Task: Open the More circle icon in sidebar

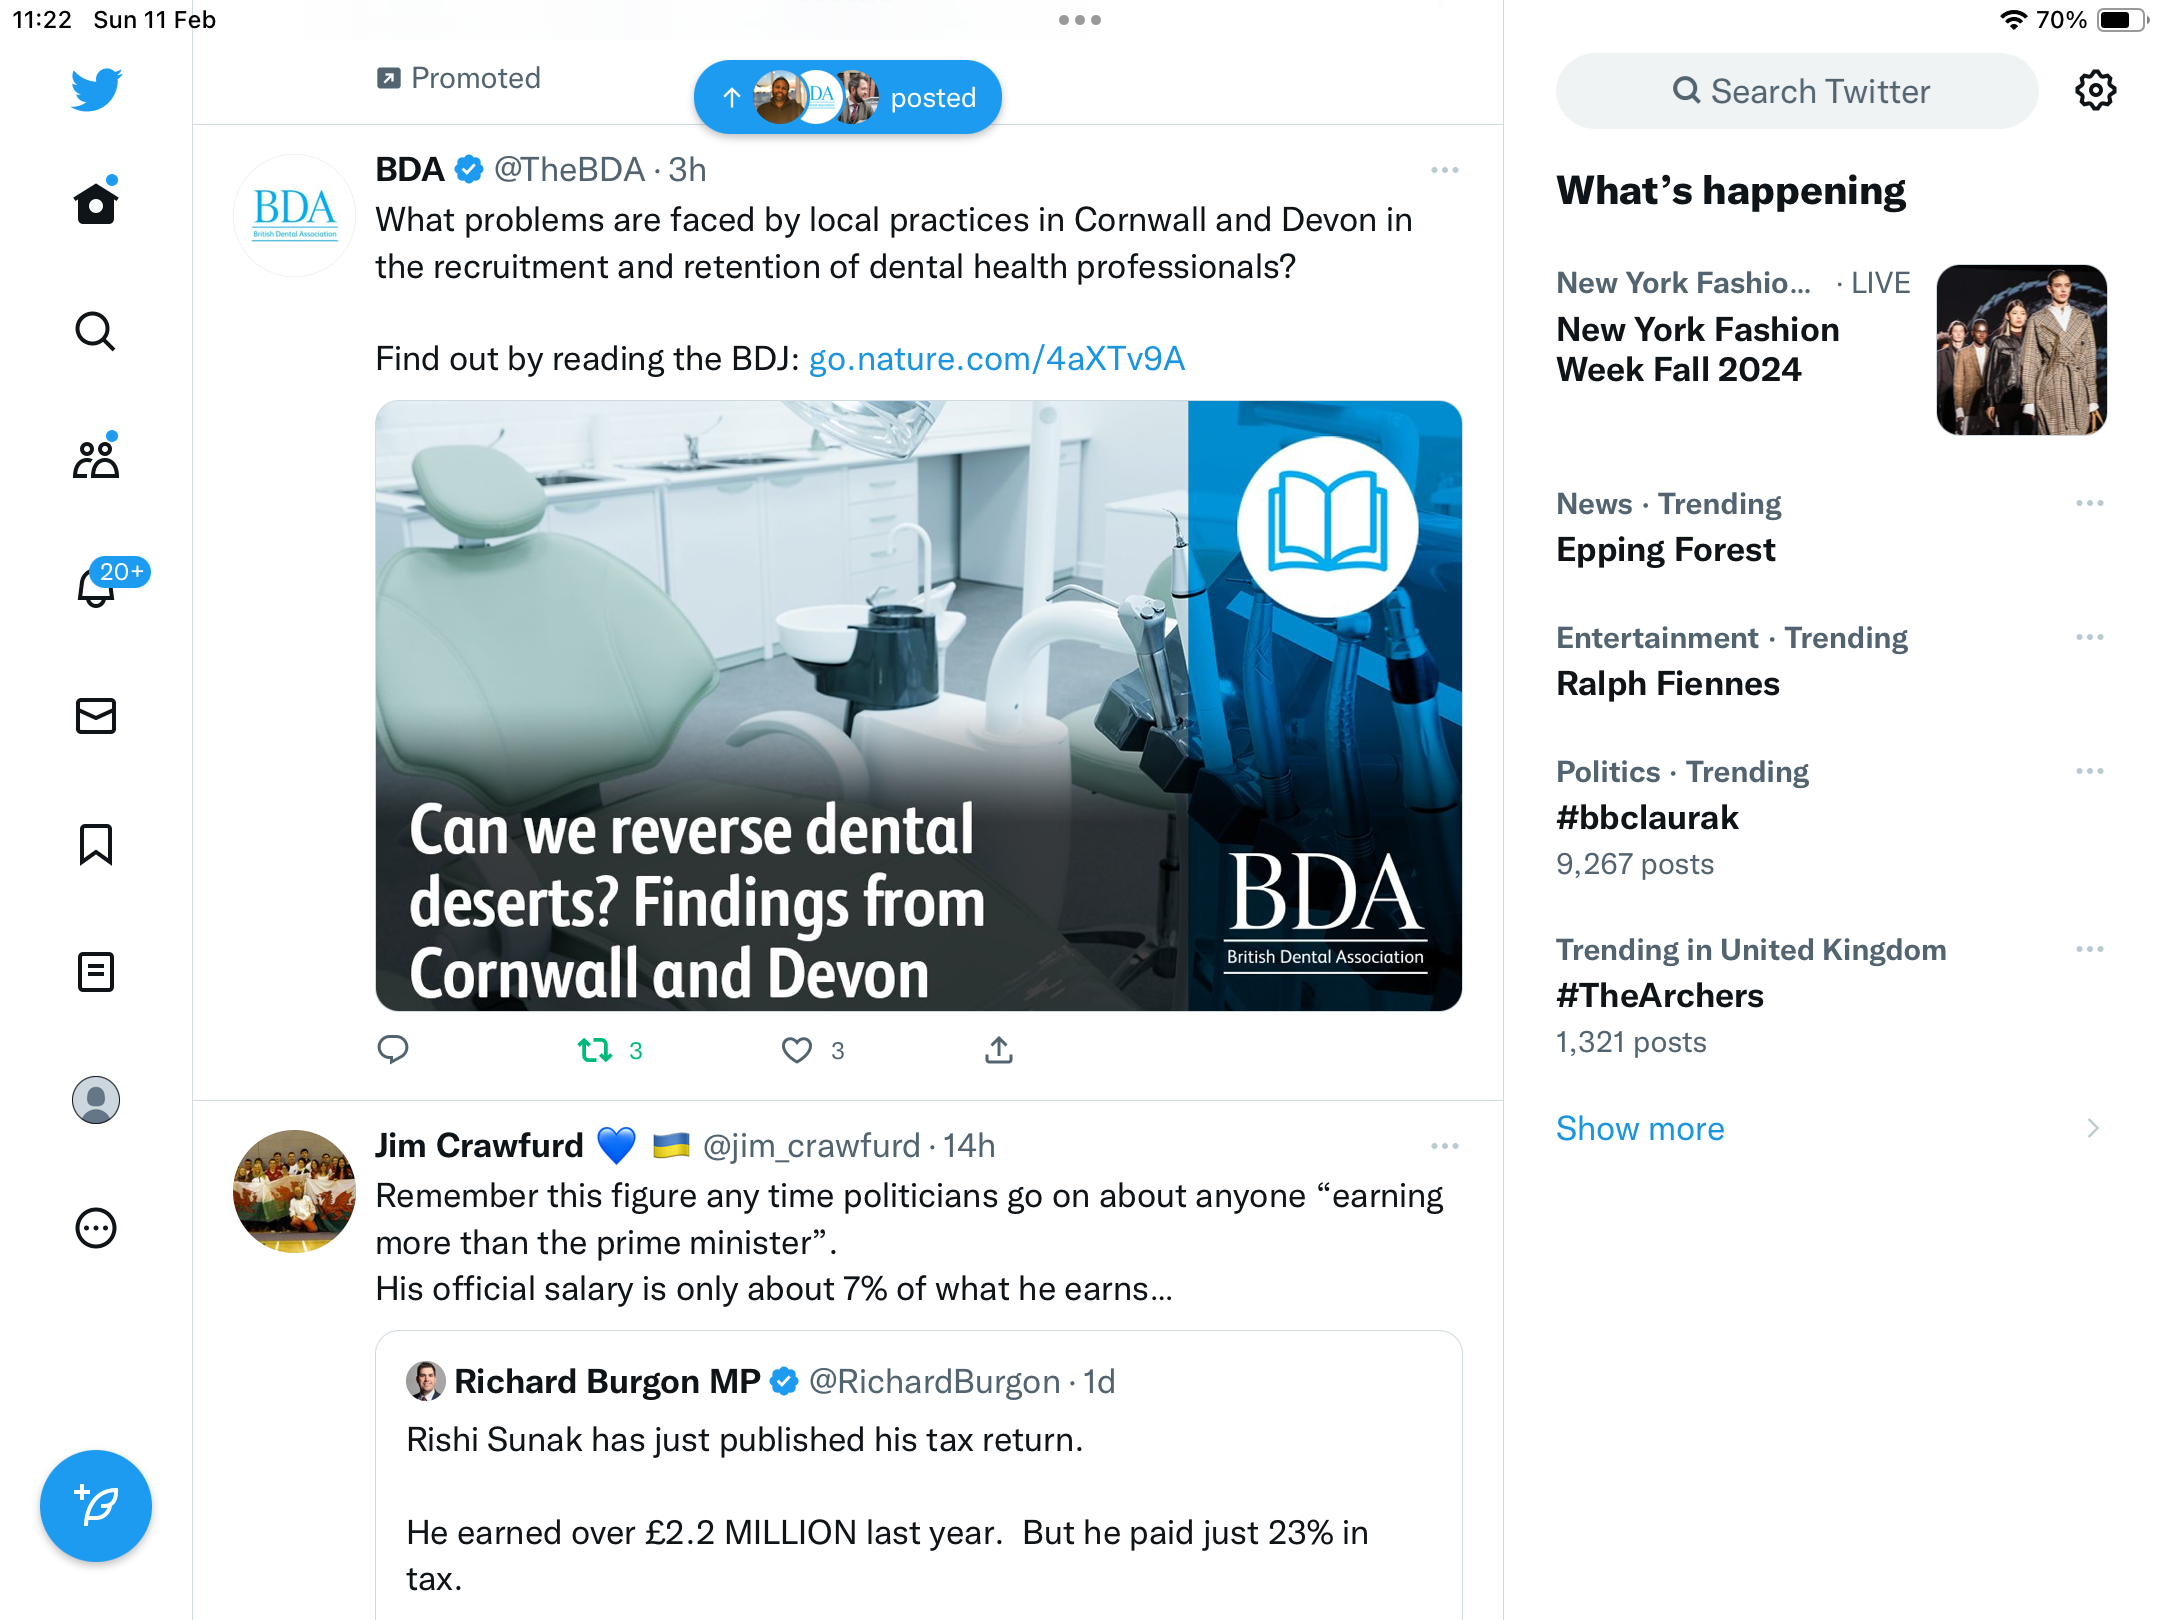Action: (96, 1228)
